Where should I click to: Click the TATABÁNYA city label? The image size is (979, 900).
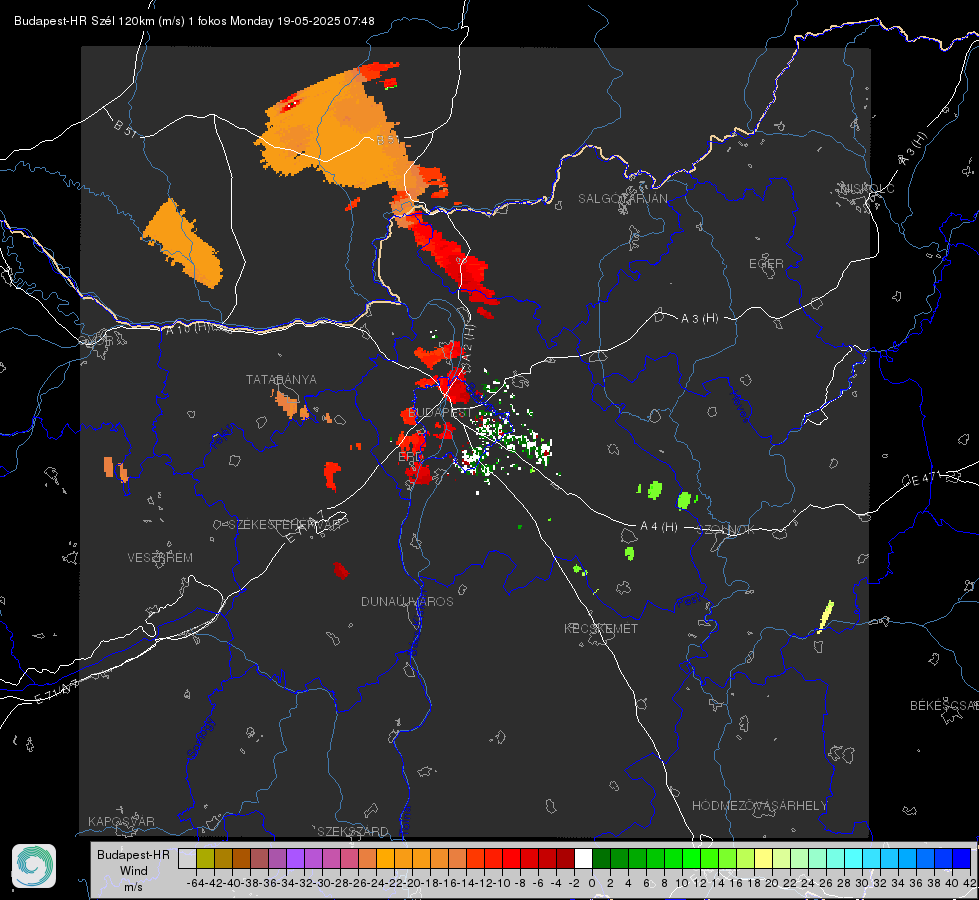coord(281,379)
